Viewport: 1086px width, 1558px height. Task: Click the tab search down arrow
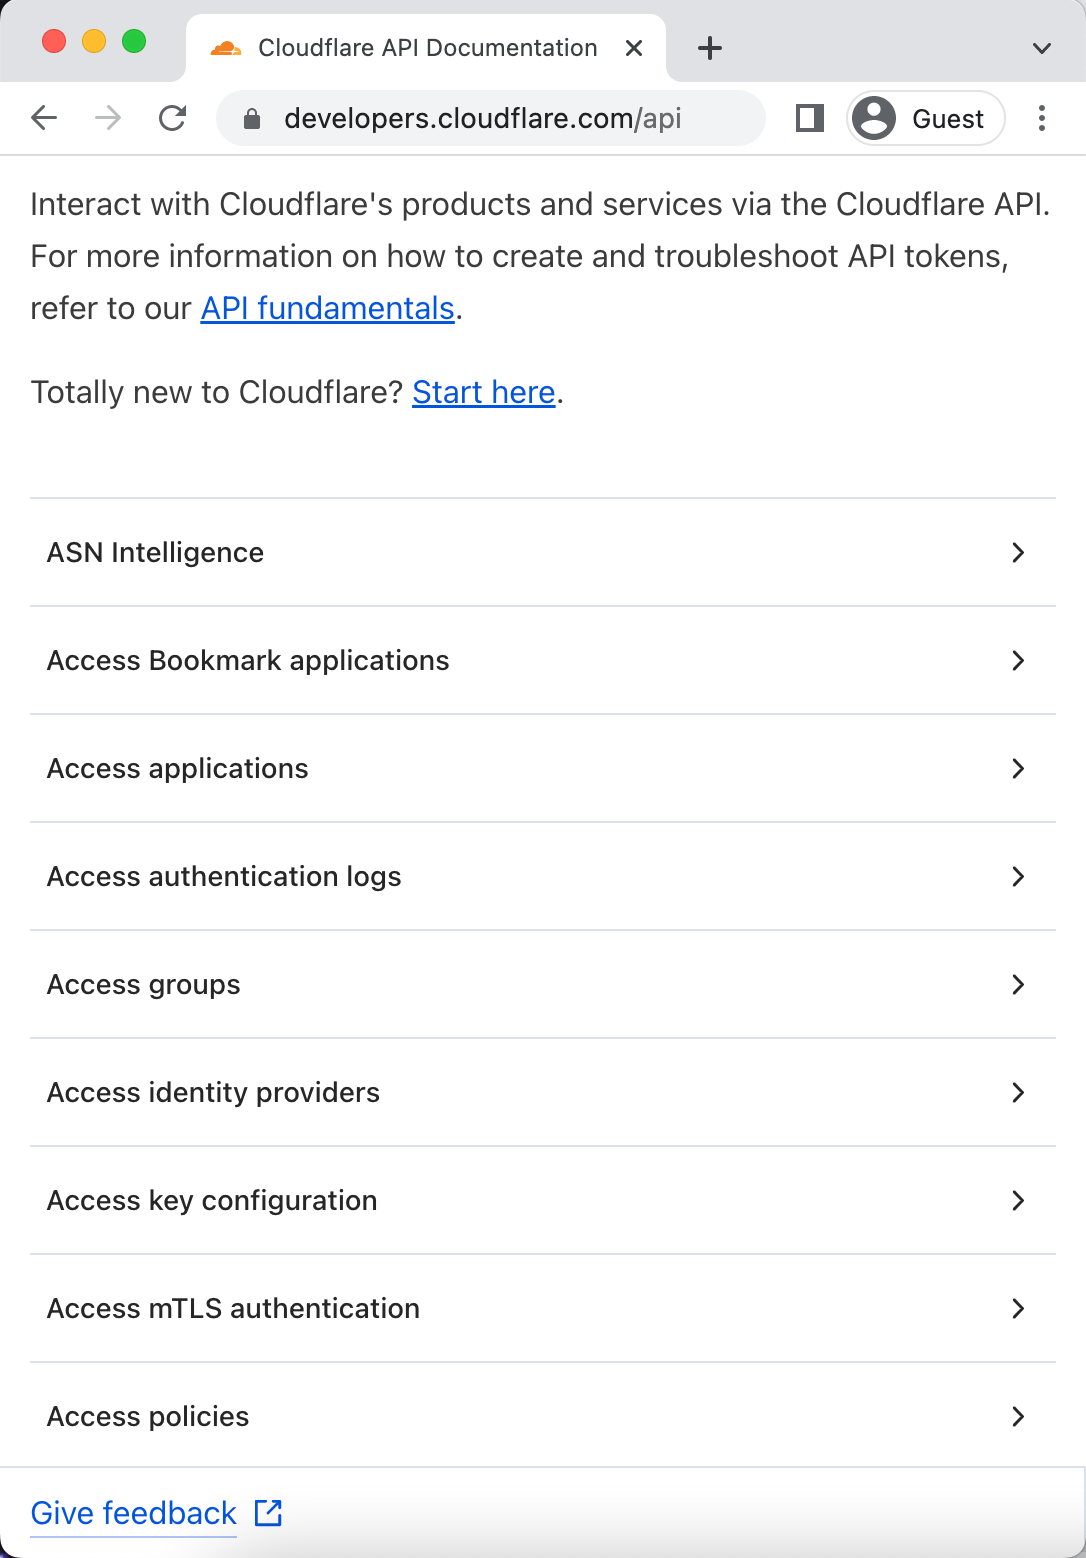tap(1042, 48)
